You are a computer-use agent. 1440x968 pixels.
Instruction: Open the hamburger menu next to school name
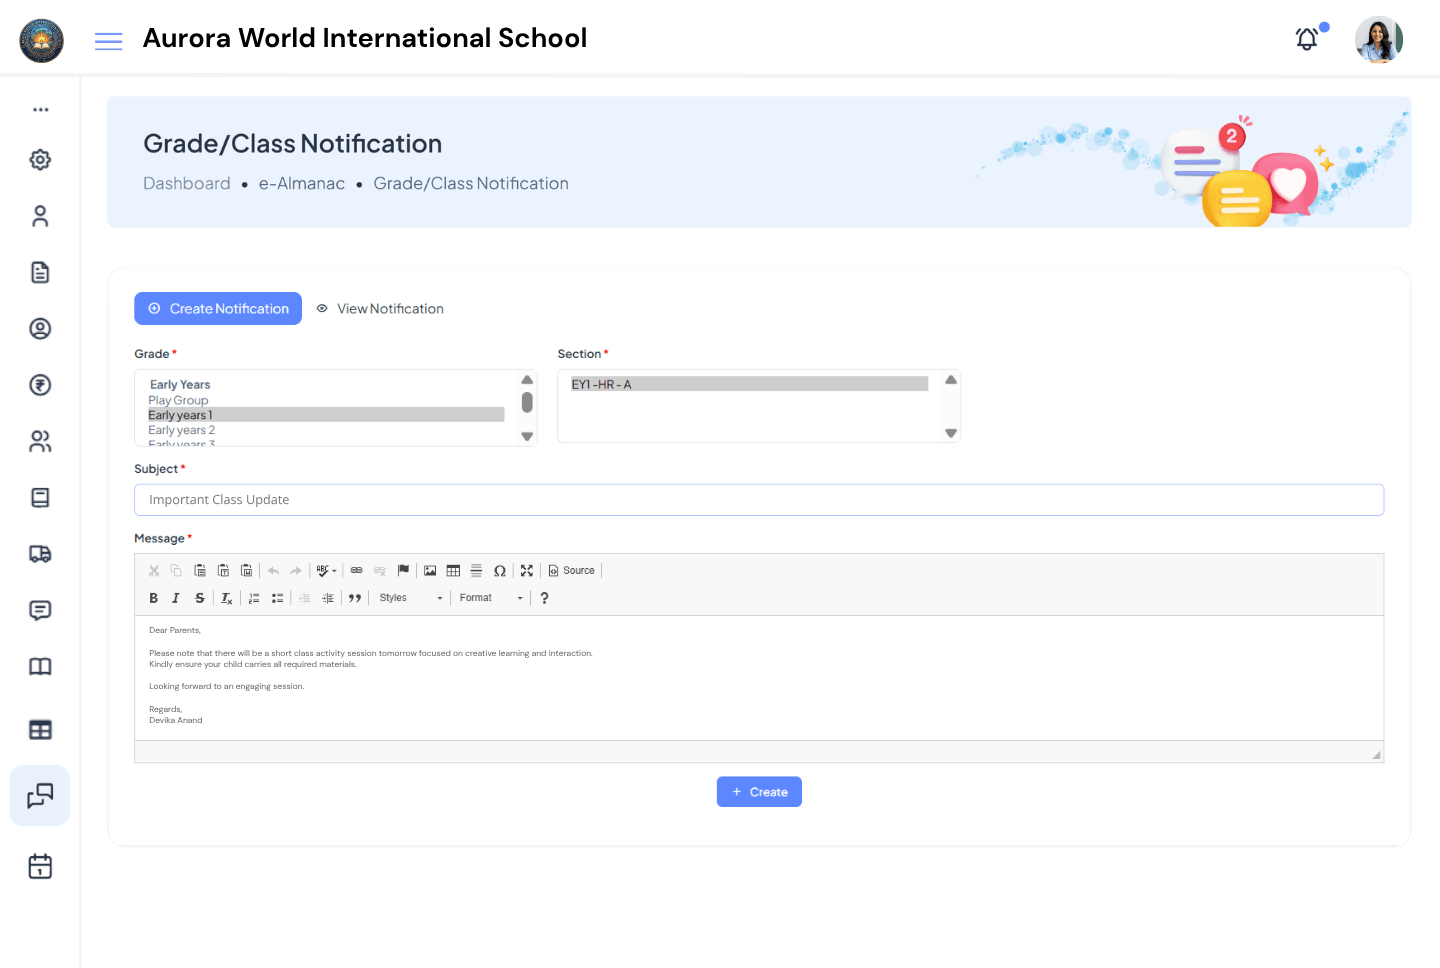tap(108, 40)
